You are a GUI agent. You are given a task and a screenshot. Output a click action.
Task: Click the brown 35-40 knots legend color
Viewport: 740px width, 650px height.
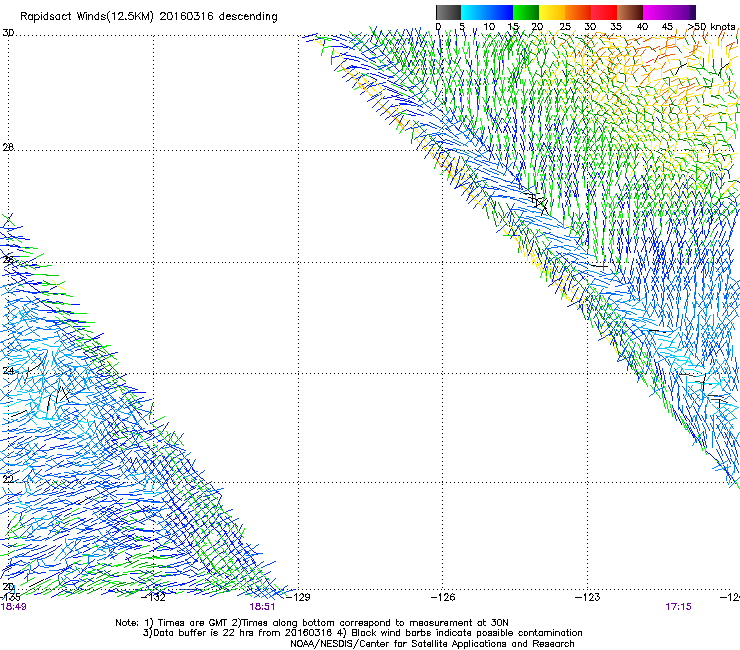tap(630, 12)
